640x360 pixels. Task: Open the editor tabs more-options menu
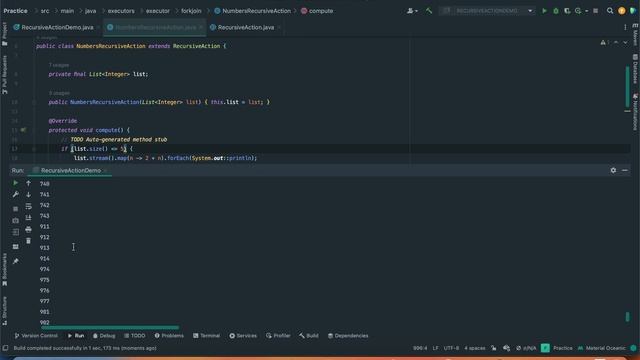625,27
